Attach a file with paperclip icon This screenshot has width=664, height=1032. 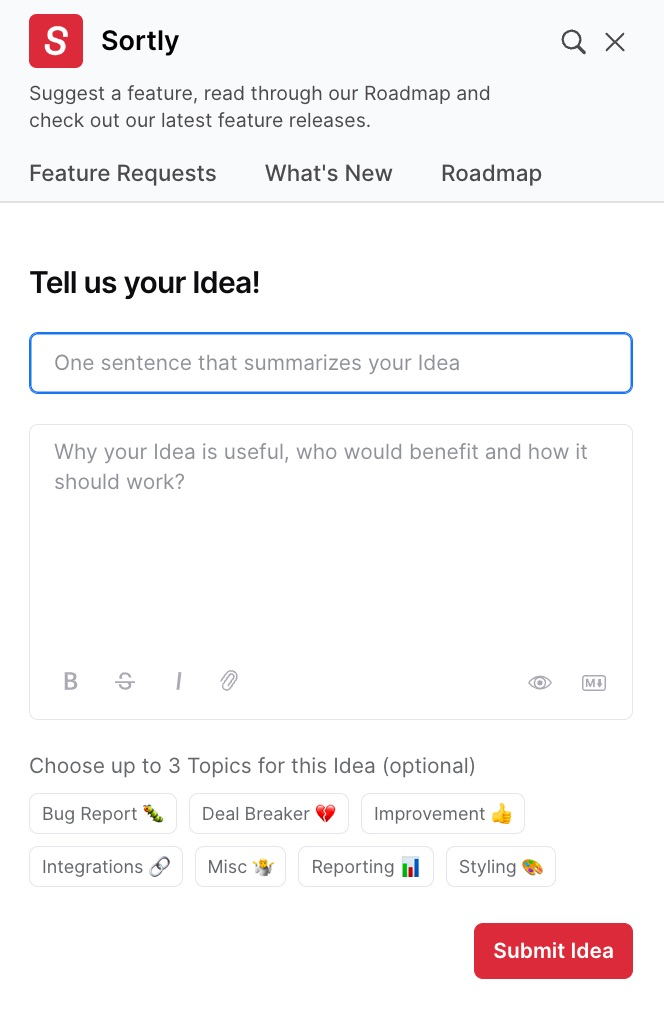click(229, 682)
